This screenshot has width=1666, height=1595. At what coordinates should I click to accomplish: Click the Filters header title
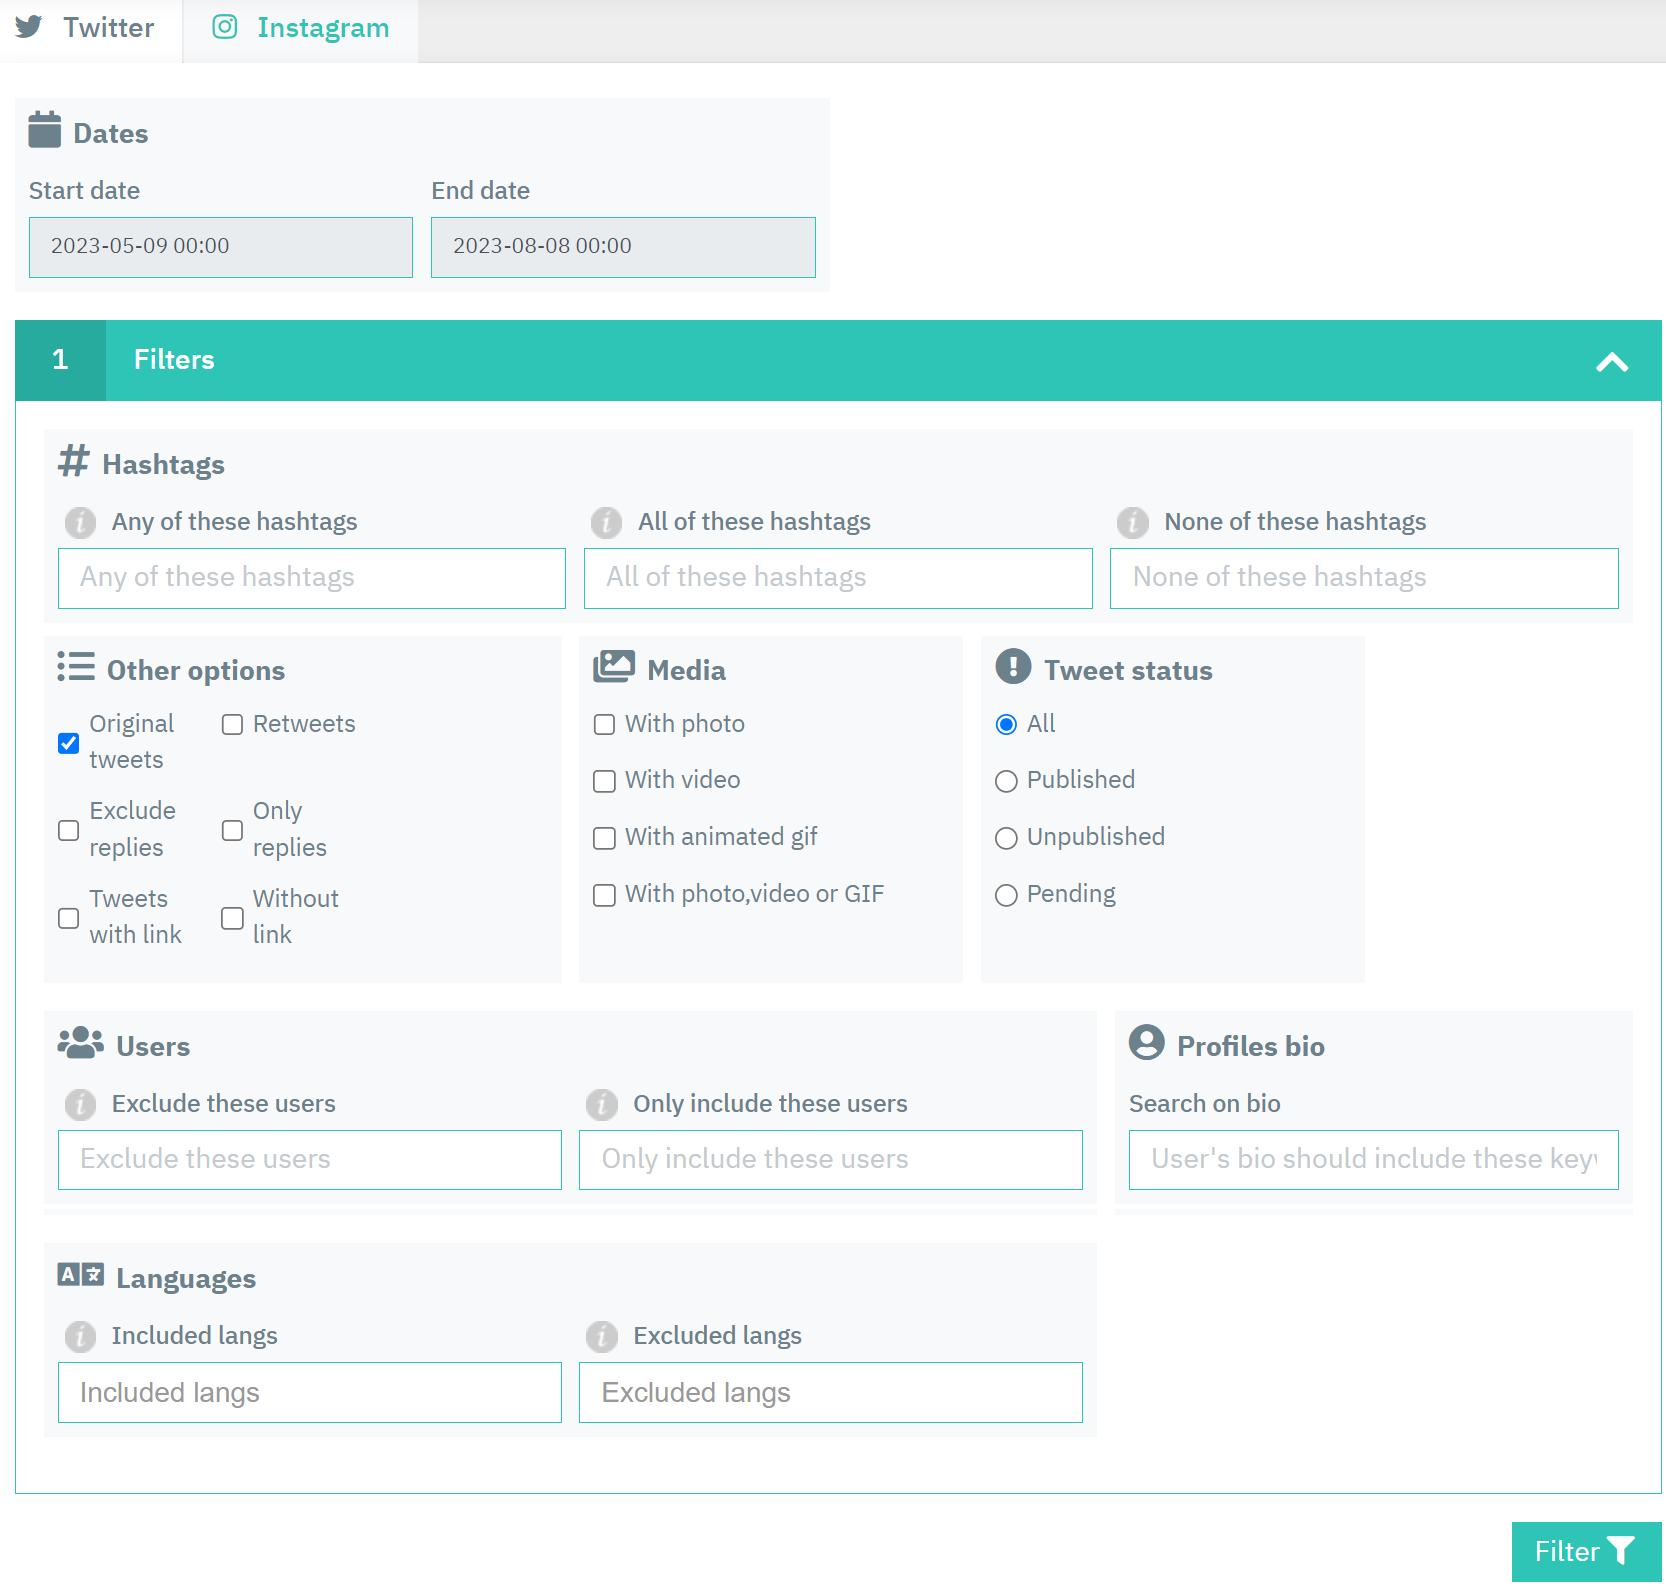pos(174,360)
